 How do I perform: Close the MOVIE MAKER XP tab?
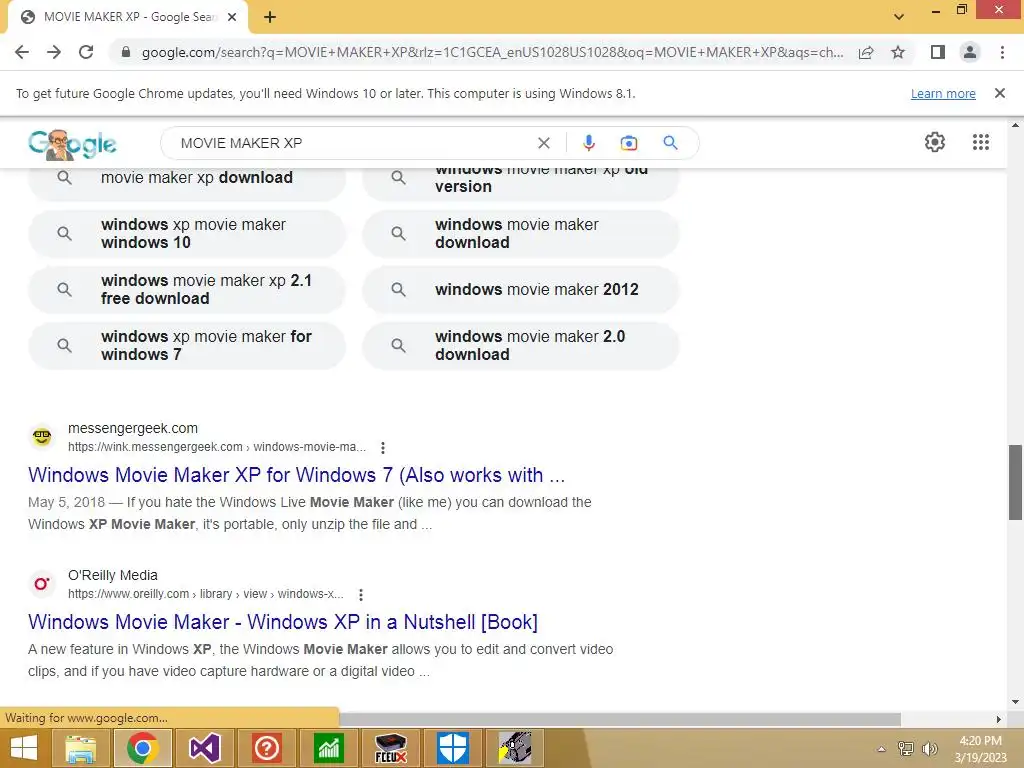[232, 18]
